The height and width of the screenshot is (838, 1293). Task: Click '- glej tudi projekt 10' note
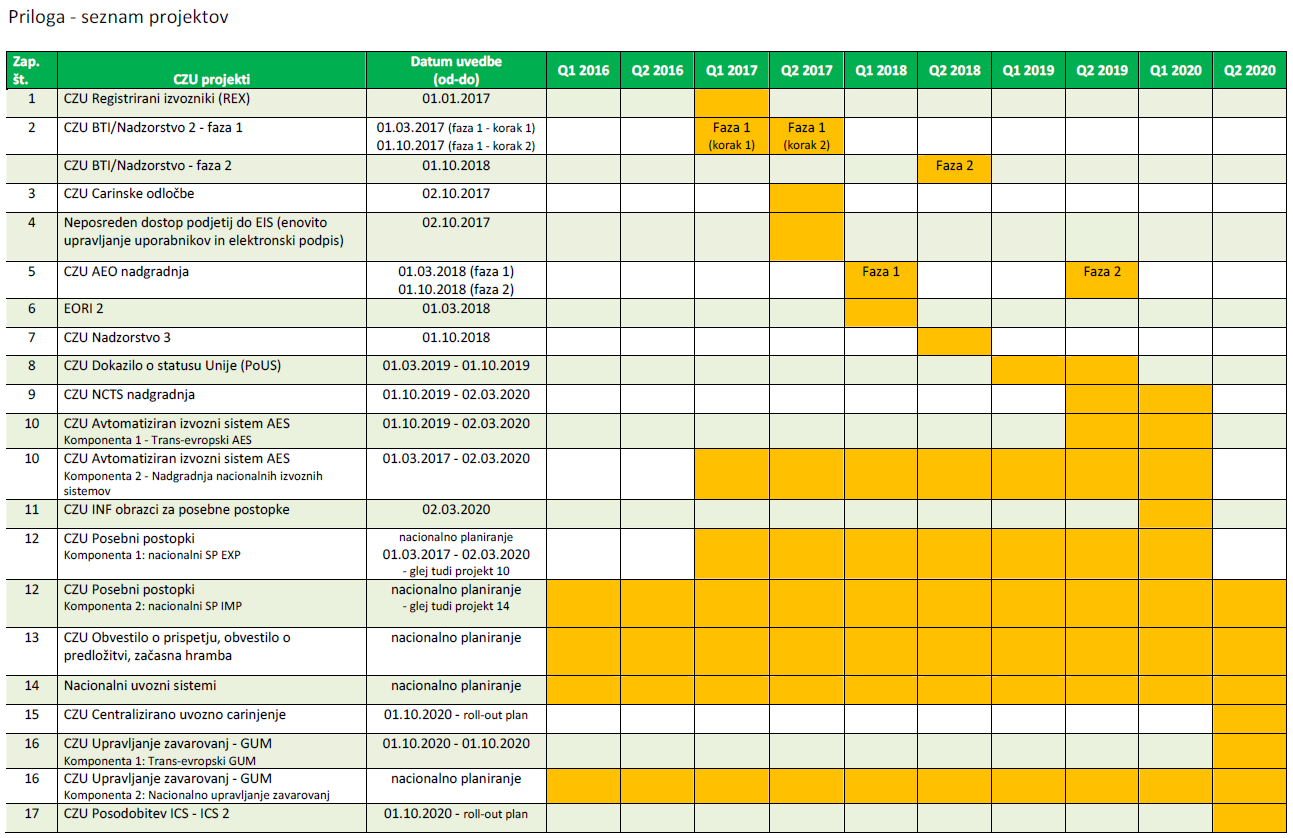[x=456, y=570]
